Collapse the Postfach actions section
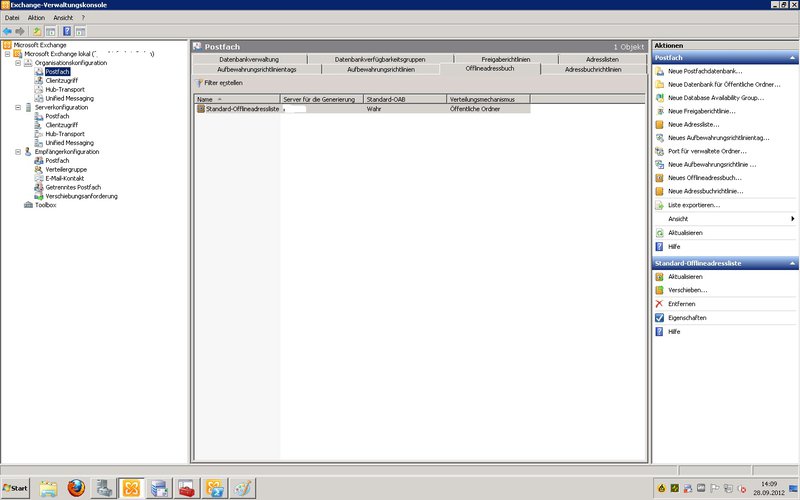800x500 pixels. [x=792, y=58]
